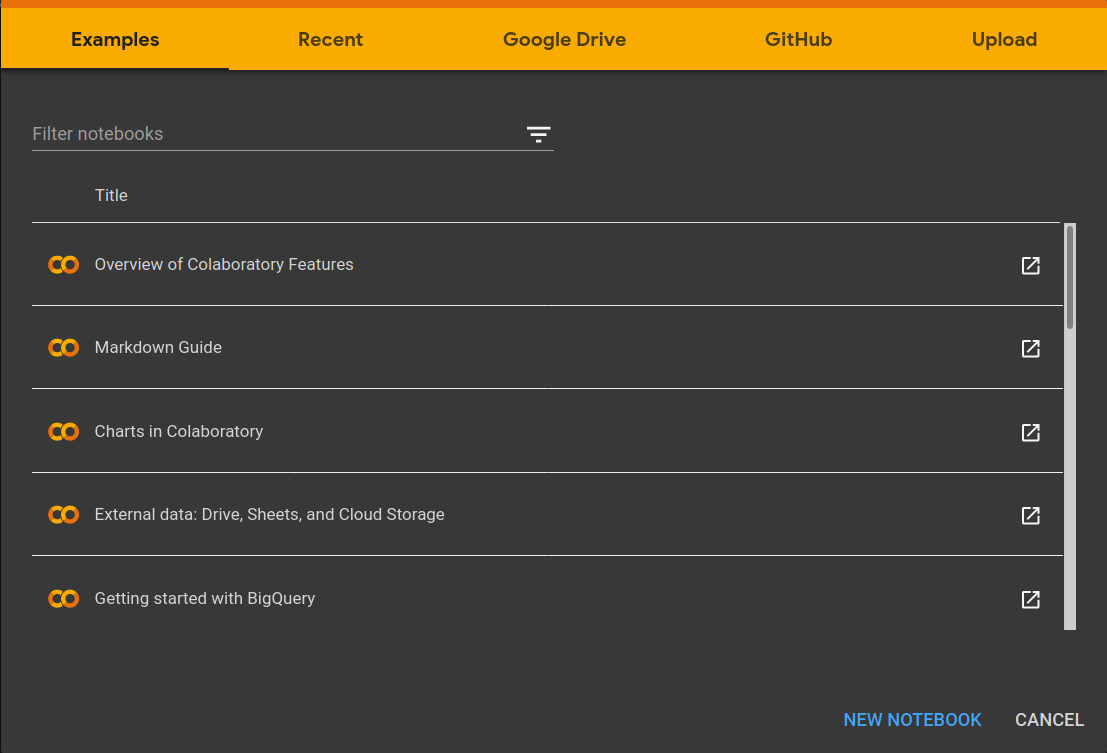Click the notebook list scrollbar thumb
Image resolution: width=1107 pixels, height=753 pixels.
[x=1070, y=277]
